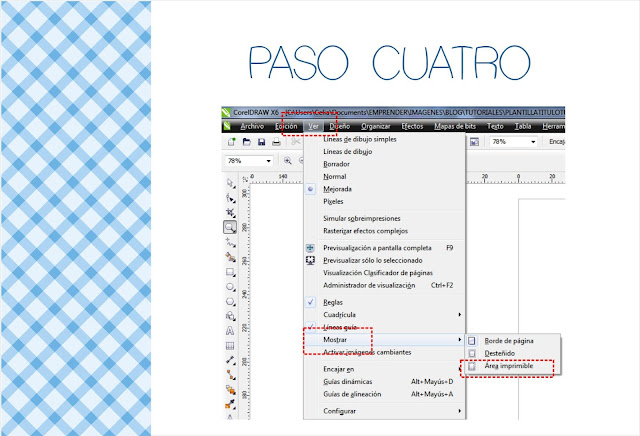Select the Mejorada view mode
The image size is (640, 436).
coord(337,189)
